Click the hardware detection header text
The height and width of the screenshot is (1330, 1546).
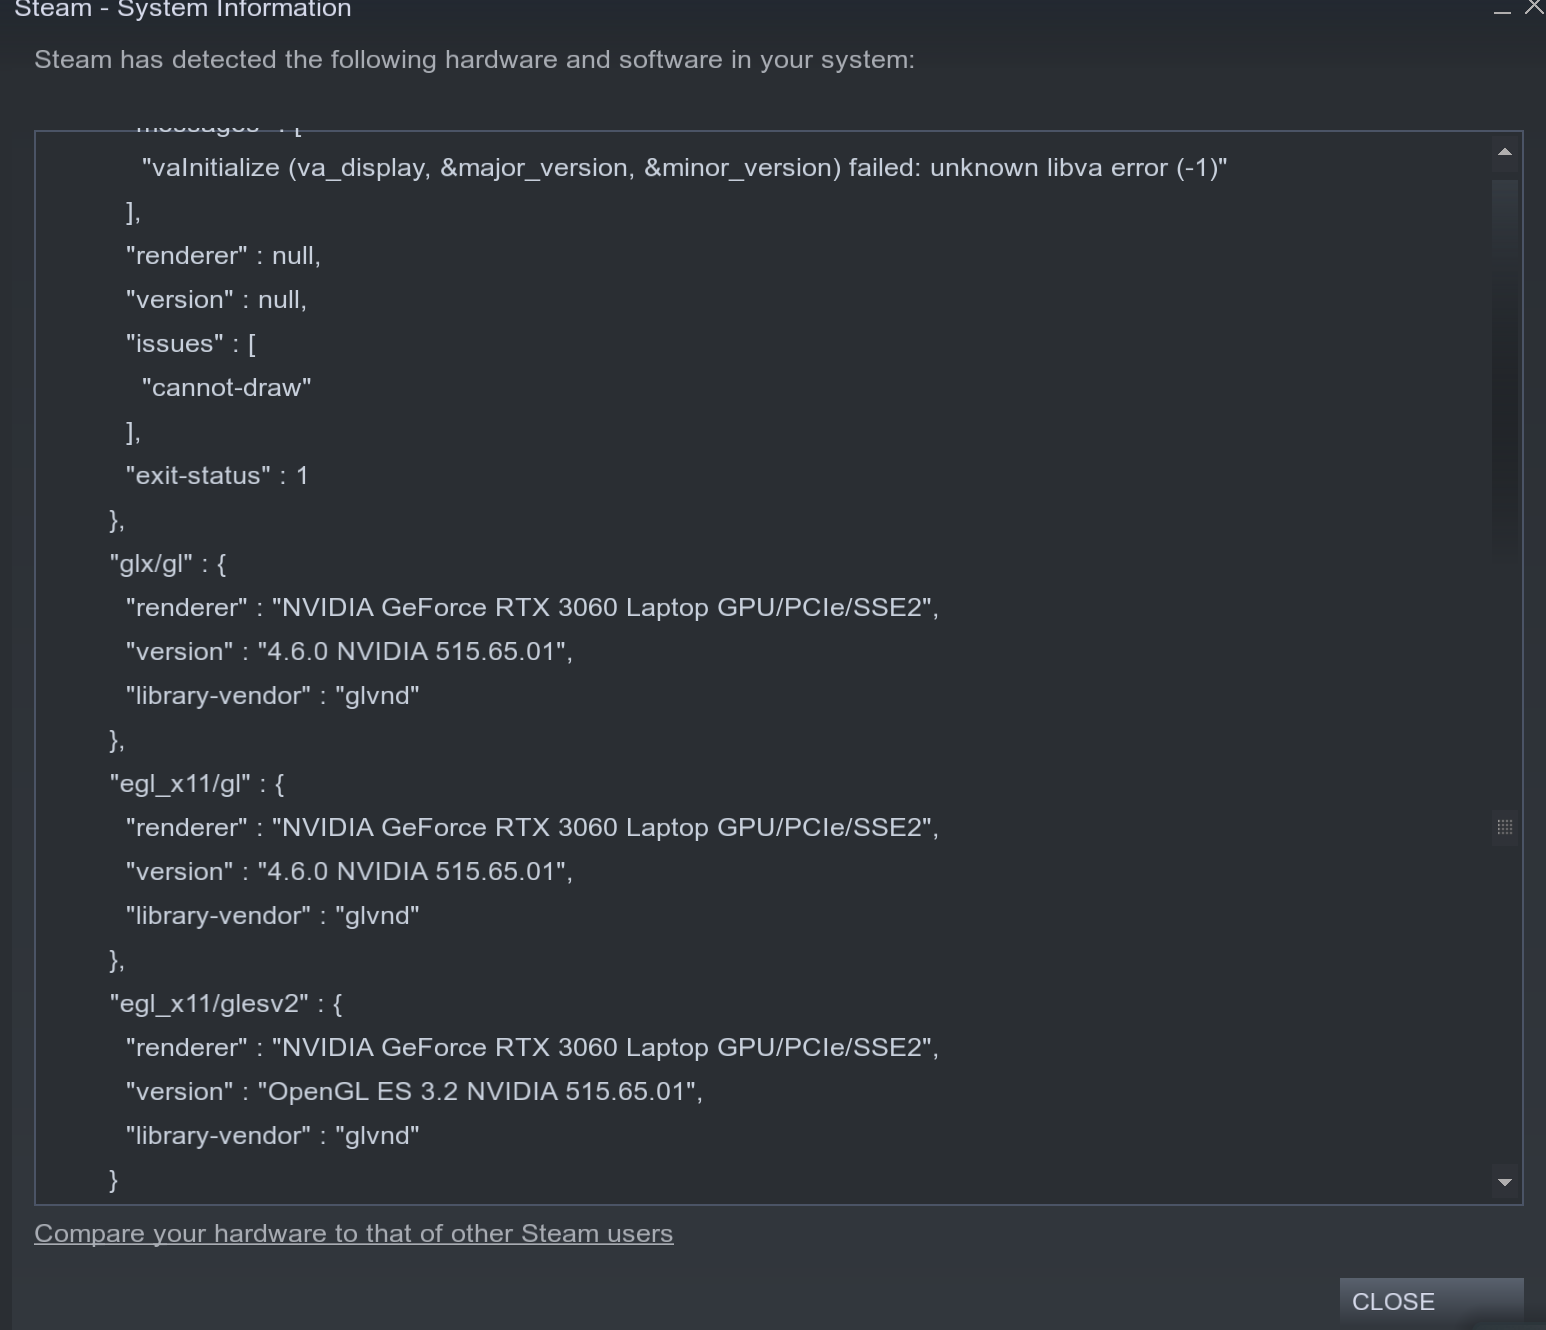tap(474, 59)
